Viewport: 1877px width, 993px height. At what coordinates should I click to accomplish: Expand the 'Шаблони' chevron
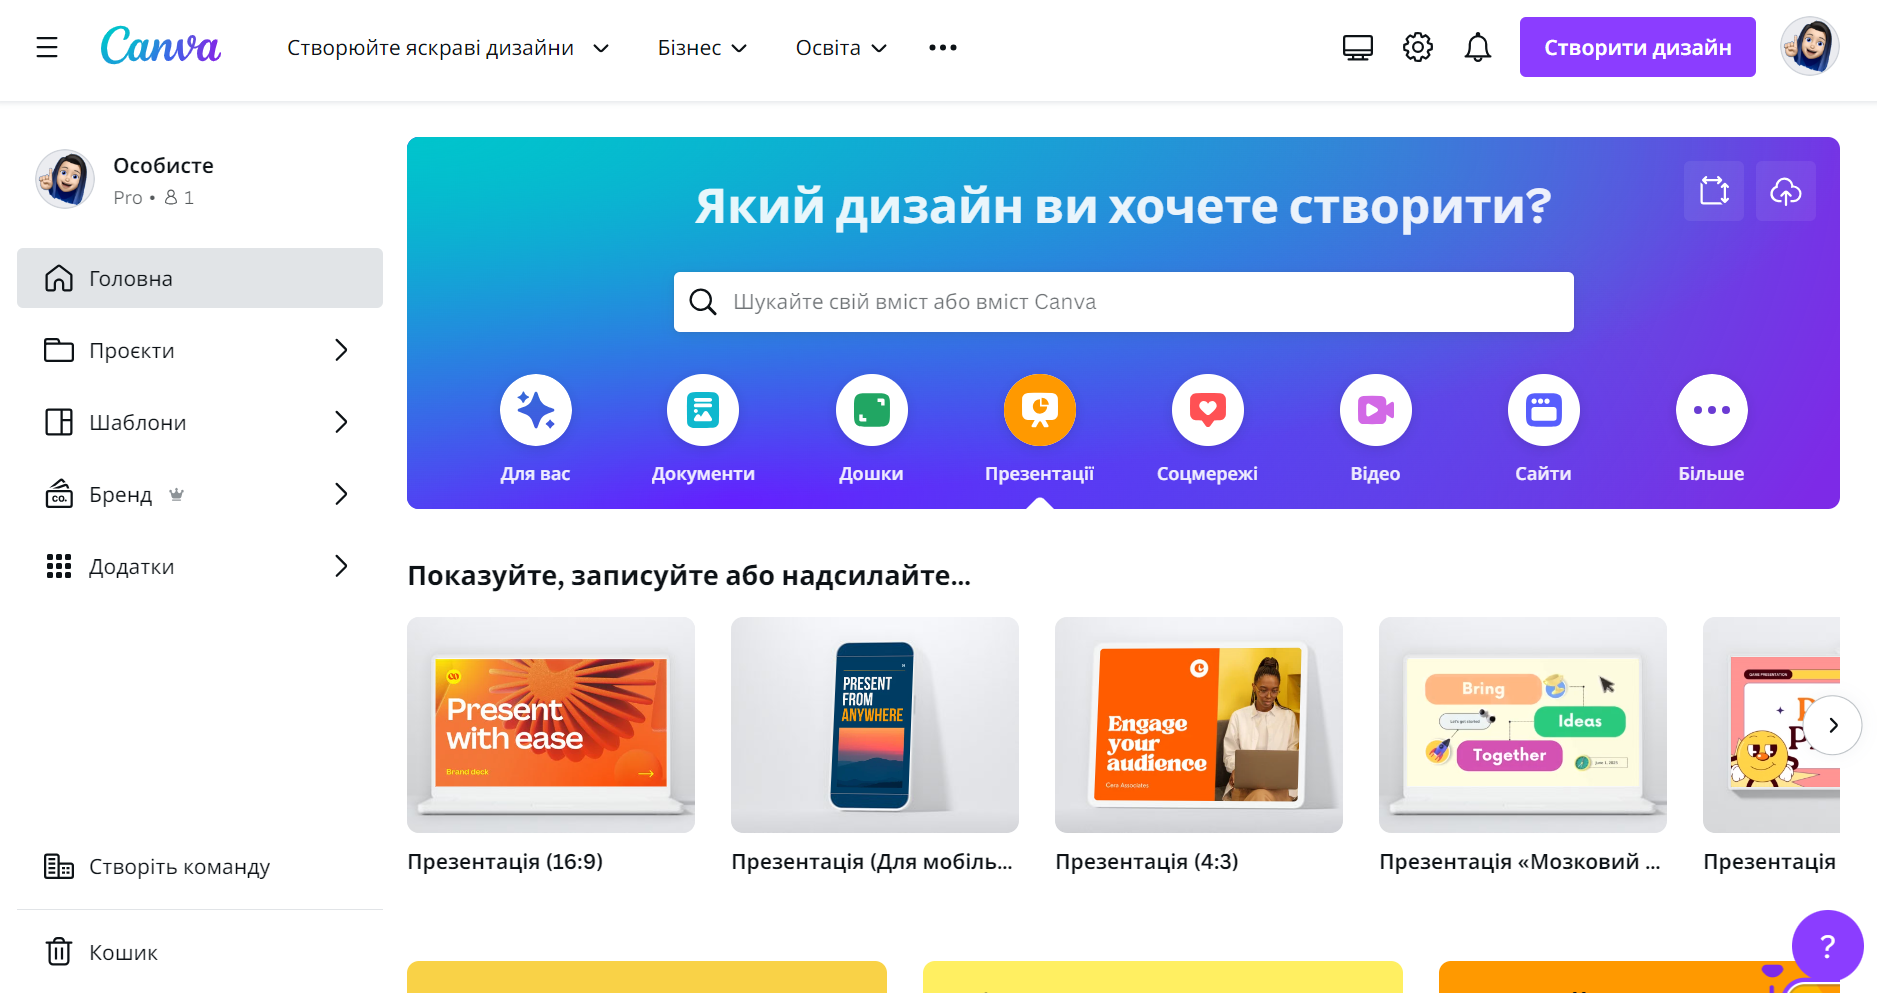click(x=341, y=422)
